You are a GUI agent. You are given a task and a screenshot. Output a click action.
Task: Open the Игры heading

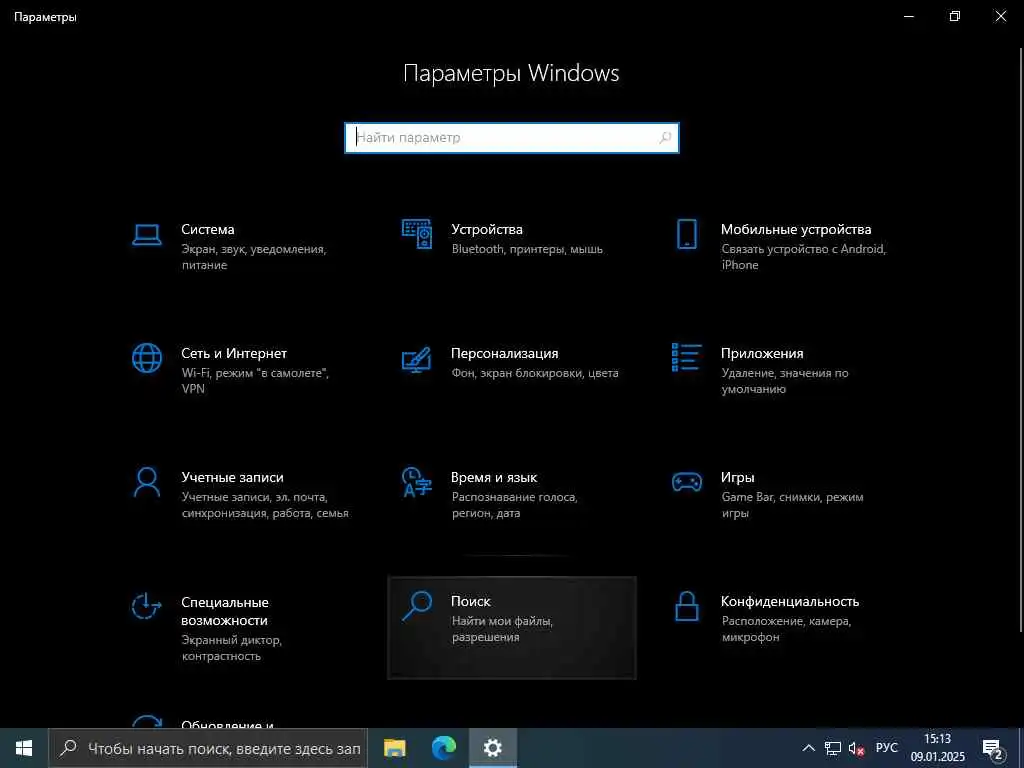coord(737,477)
